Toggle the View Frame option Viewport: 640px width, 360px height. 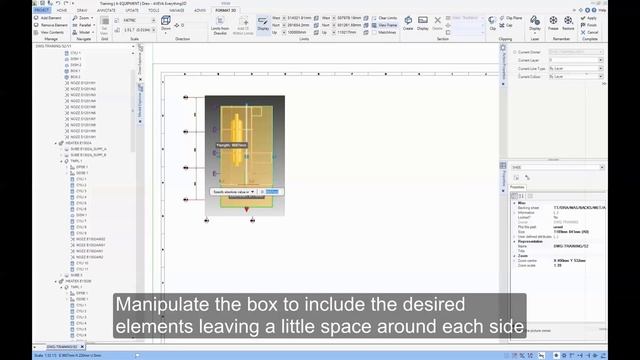pos(384,25)
